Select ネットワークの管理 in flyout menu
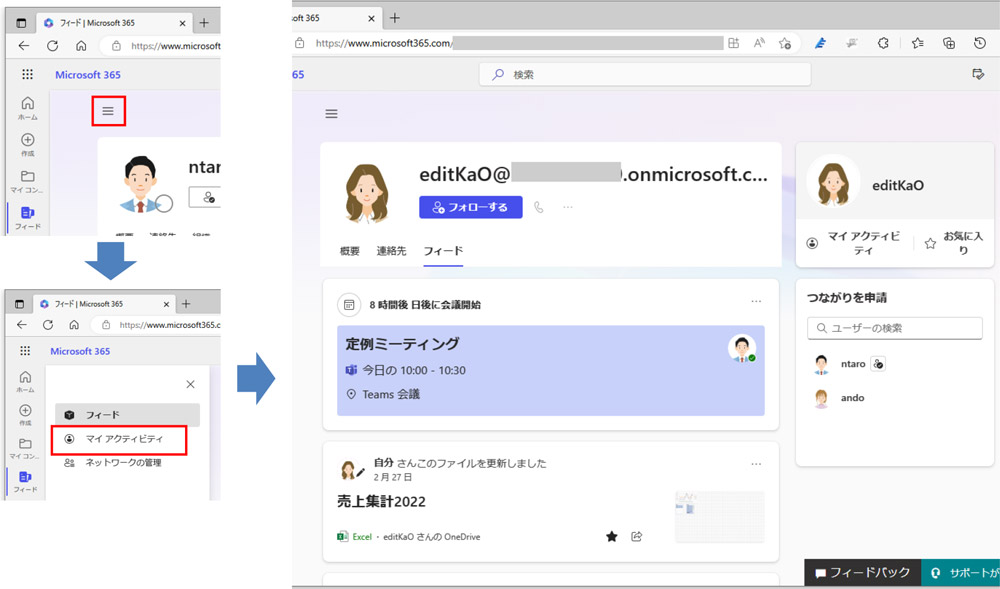 [113, 463]
